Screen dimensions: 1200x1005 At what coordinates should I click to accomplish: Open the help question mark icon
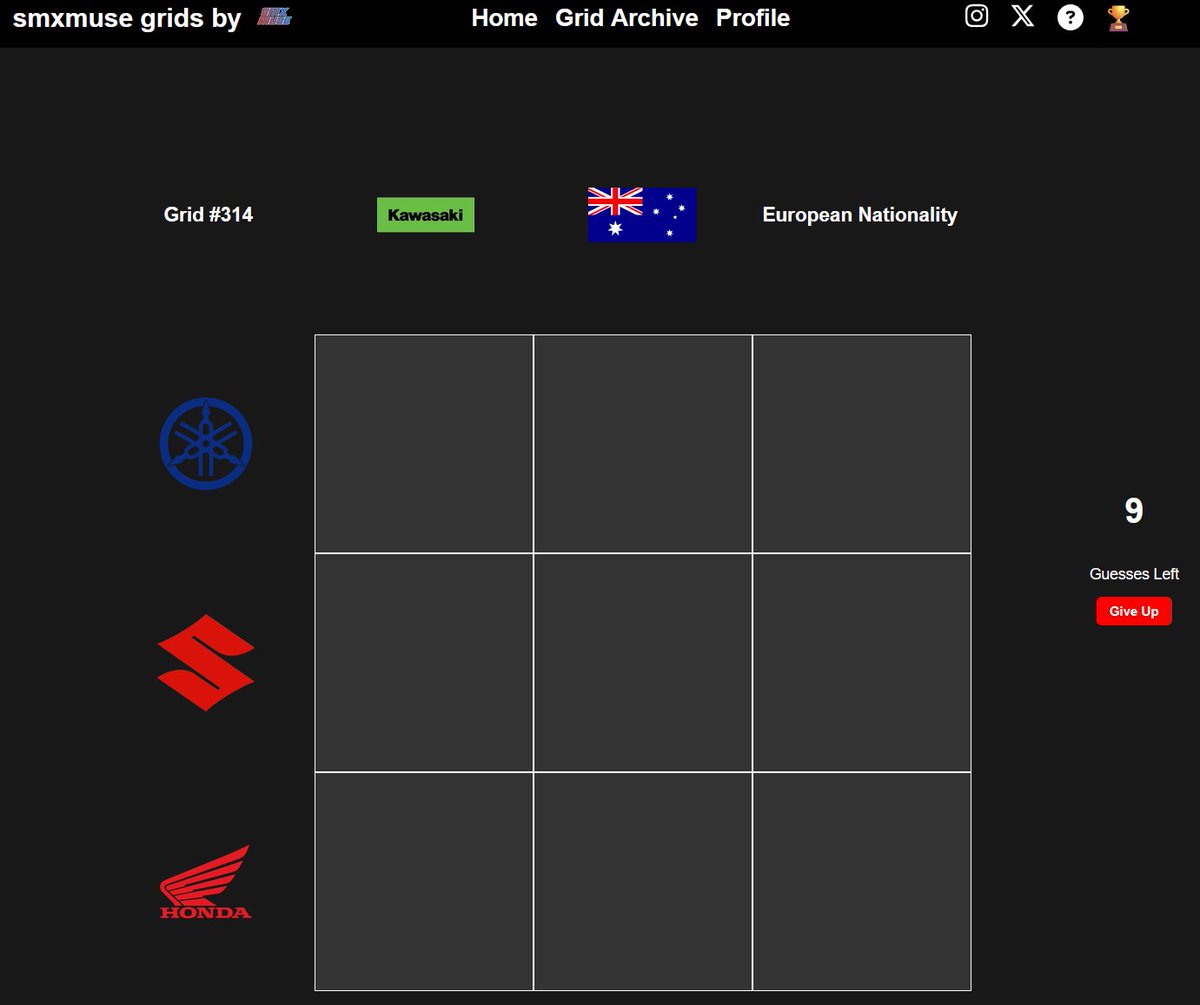[x=1070, y=17]
